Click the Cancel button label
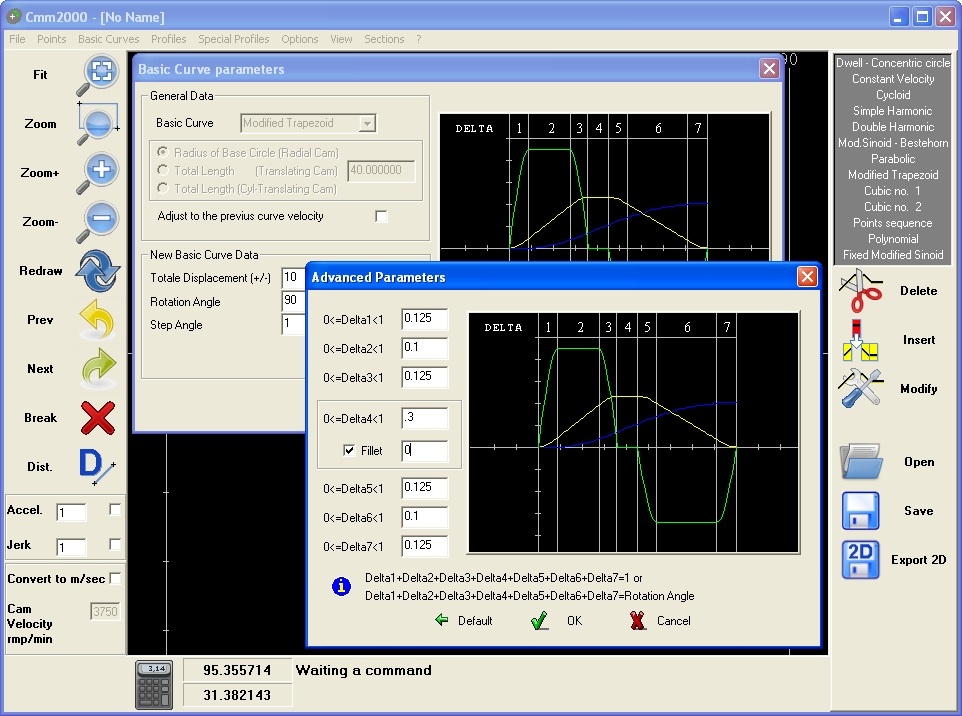This screenshot has height=716, width=962. [674, 621]
